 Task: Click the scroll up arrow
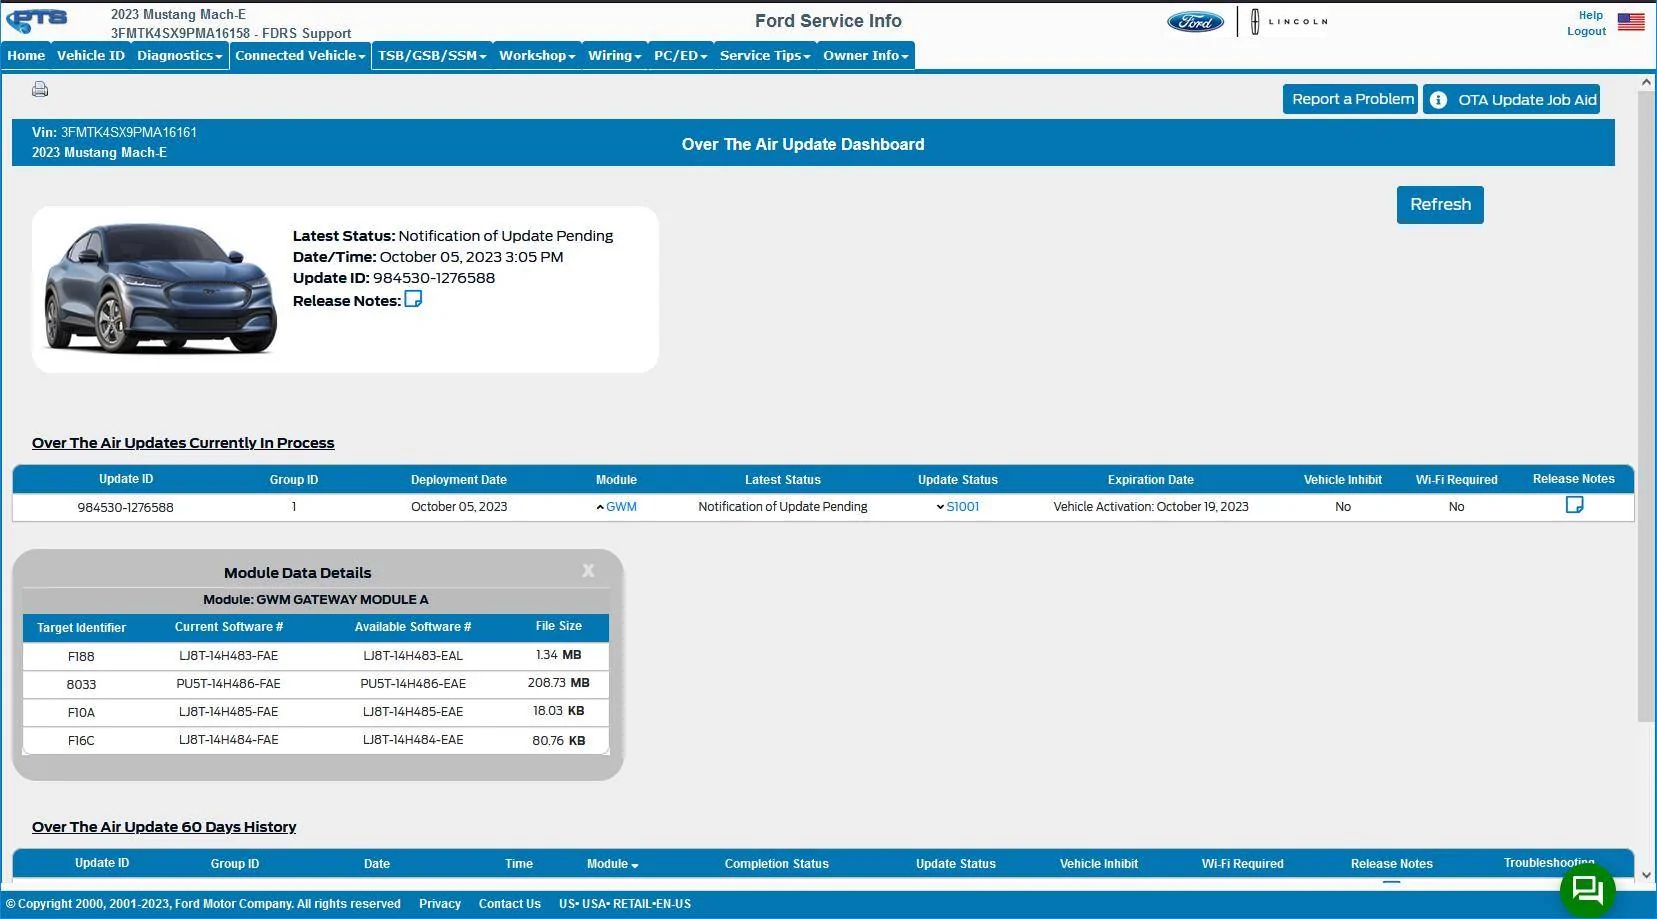[x=1646, y=82]
